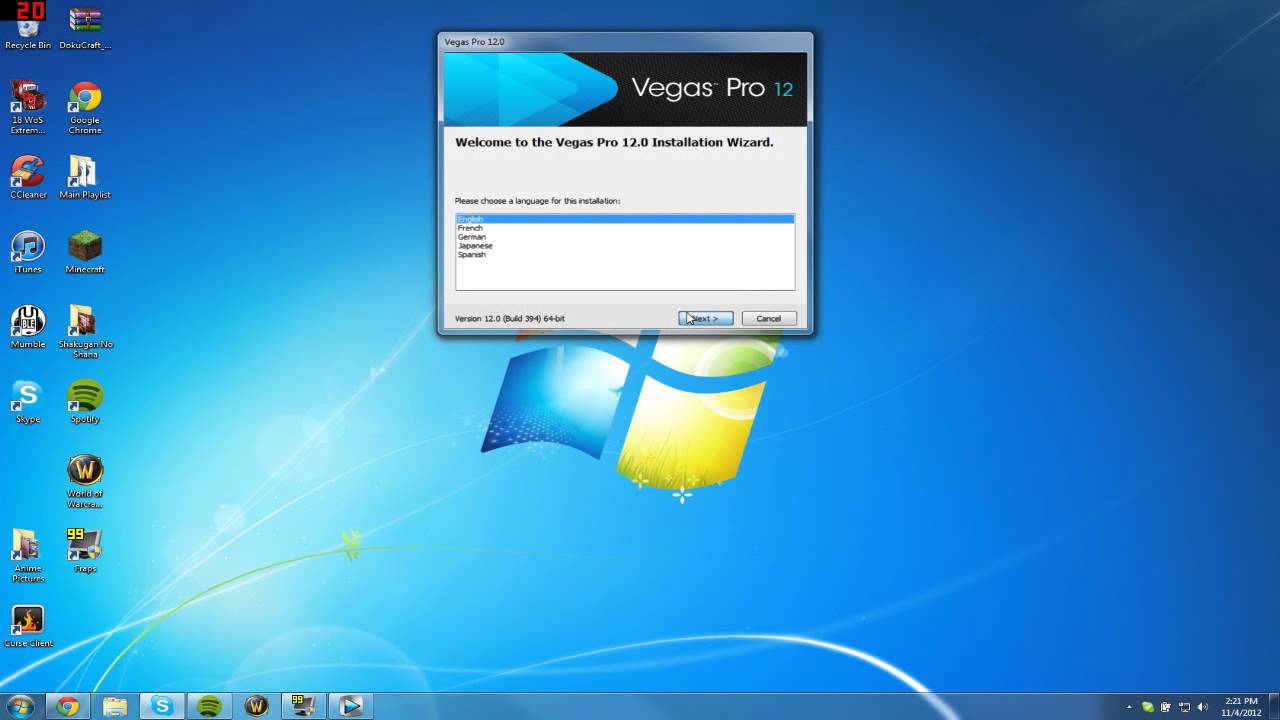
Task: Click Next in the Vegas Pro installer
Action: 706,318
